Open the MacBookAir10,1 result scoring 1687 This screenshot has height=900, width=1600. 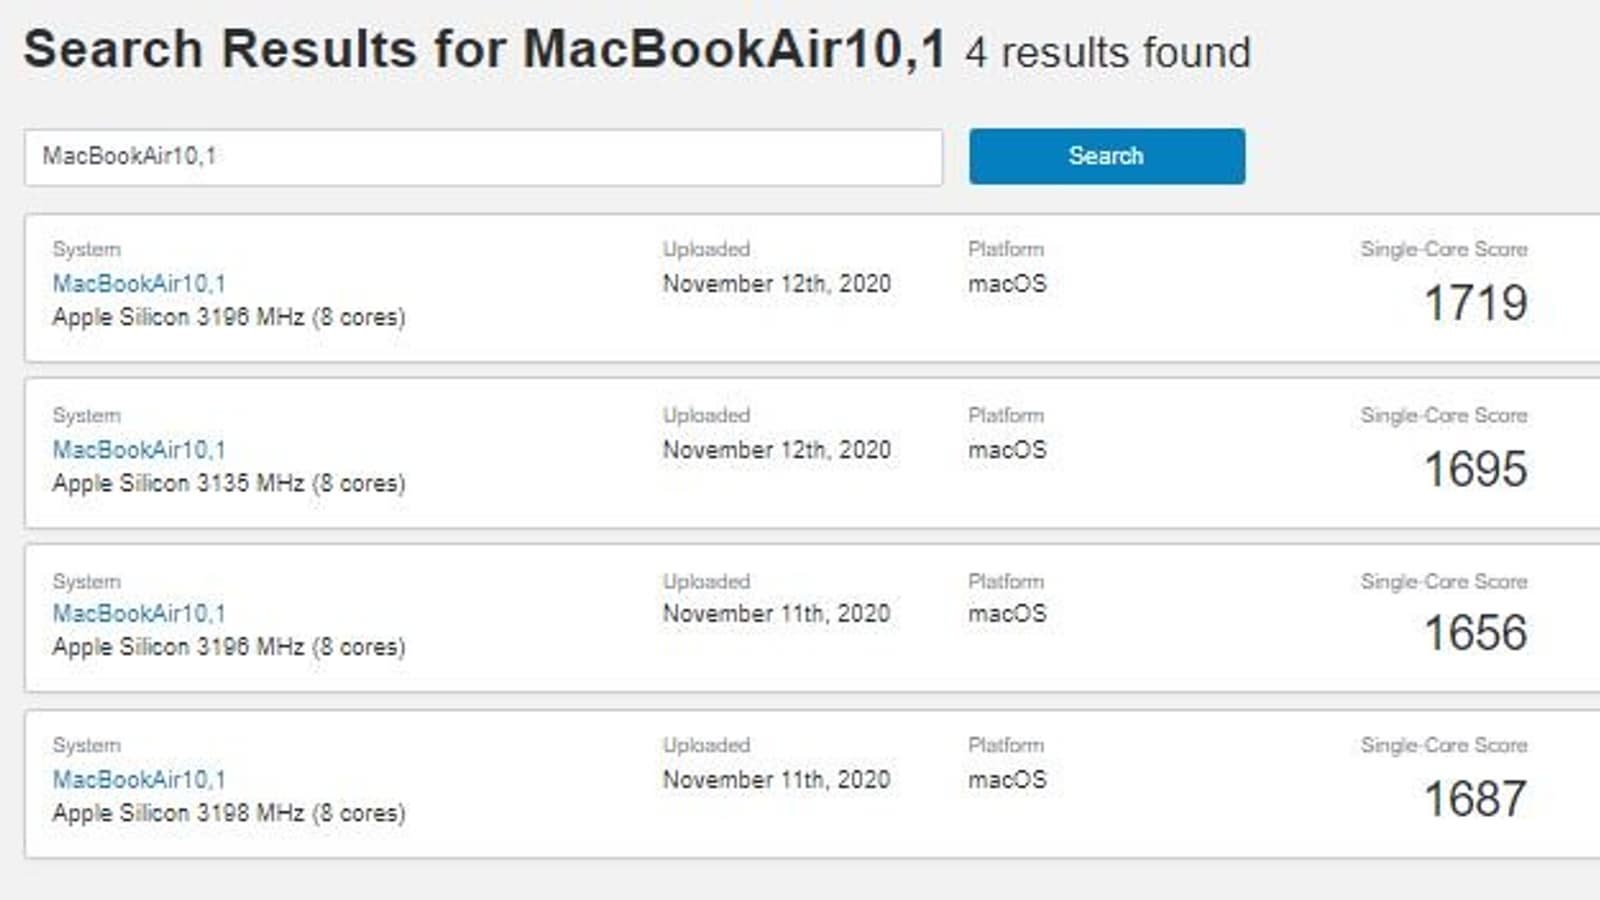point(139,780)
